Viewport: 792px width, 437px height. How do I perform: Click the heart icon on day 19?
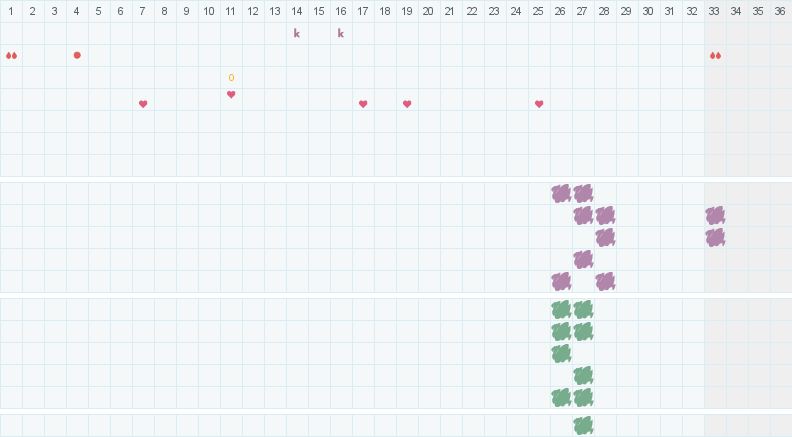(x=407, y=104)
